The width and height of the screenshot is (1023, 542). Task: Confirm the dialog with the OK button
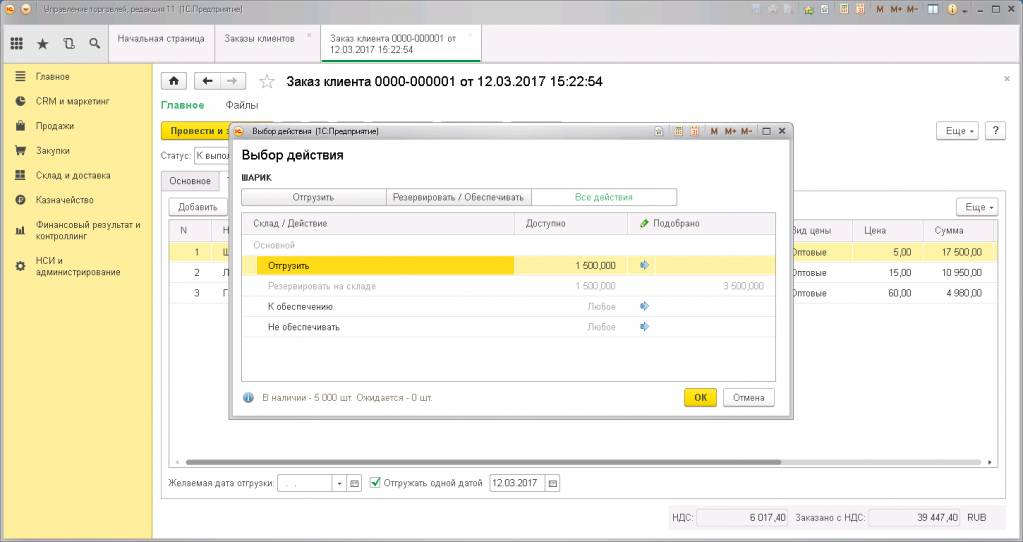(x=700, y=397)
